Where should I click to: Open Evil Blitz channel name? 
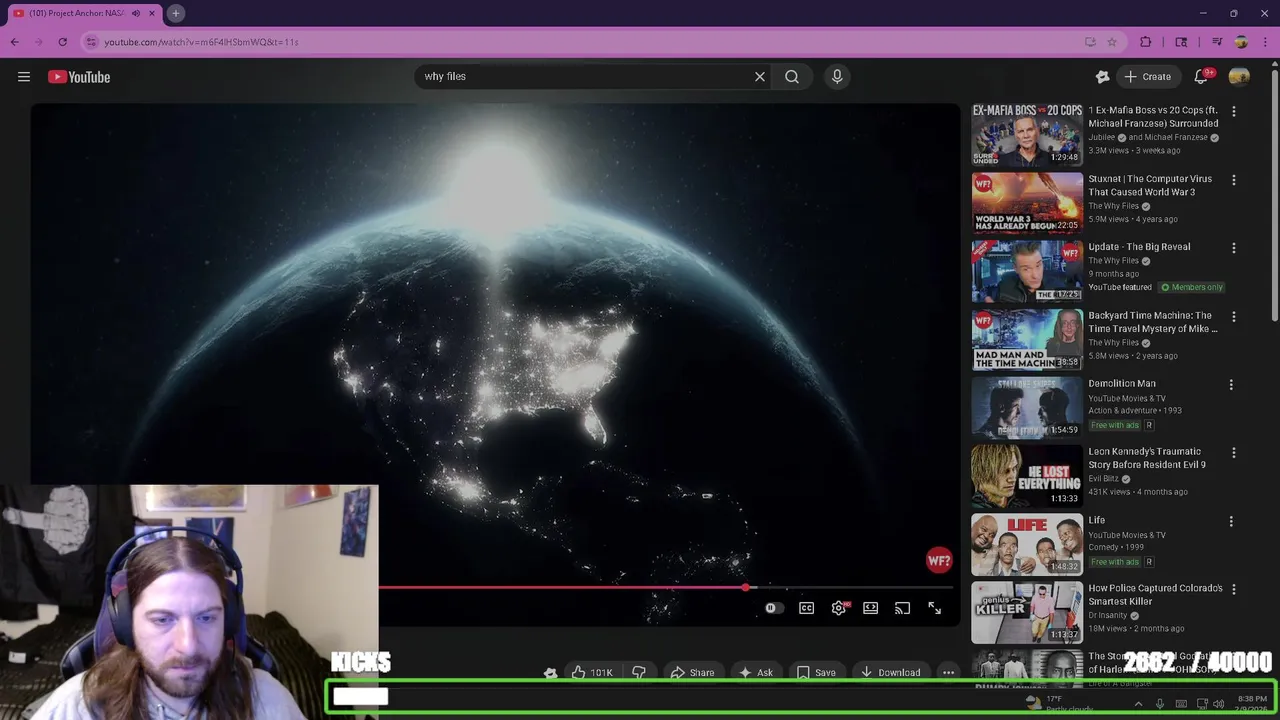(x=1103, y=479)
